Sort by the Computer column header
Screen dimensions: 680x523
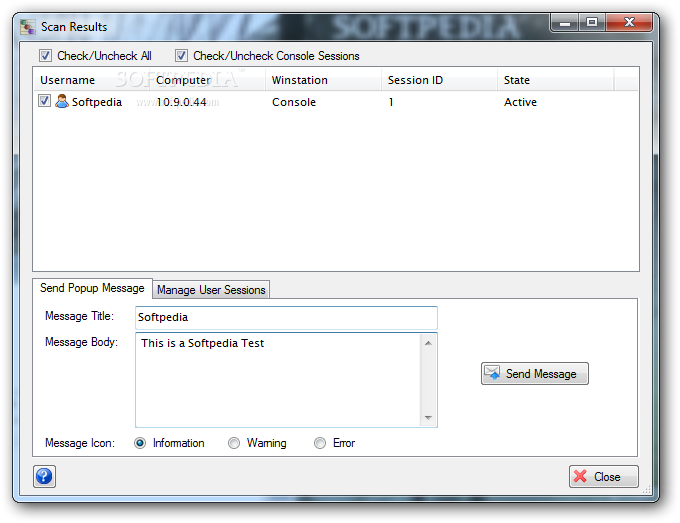(207, 80)
